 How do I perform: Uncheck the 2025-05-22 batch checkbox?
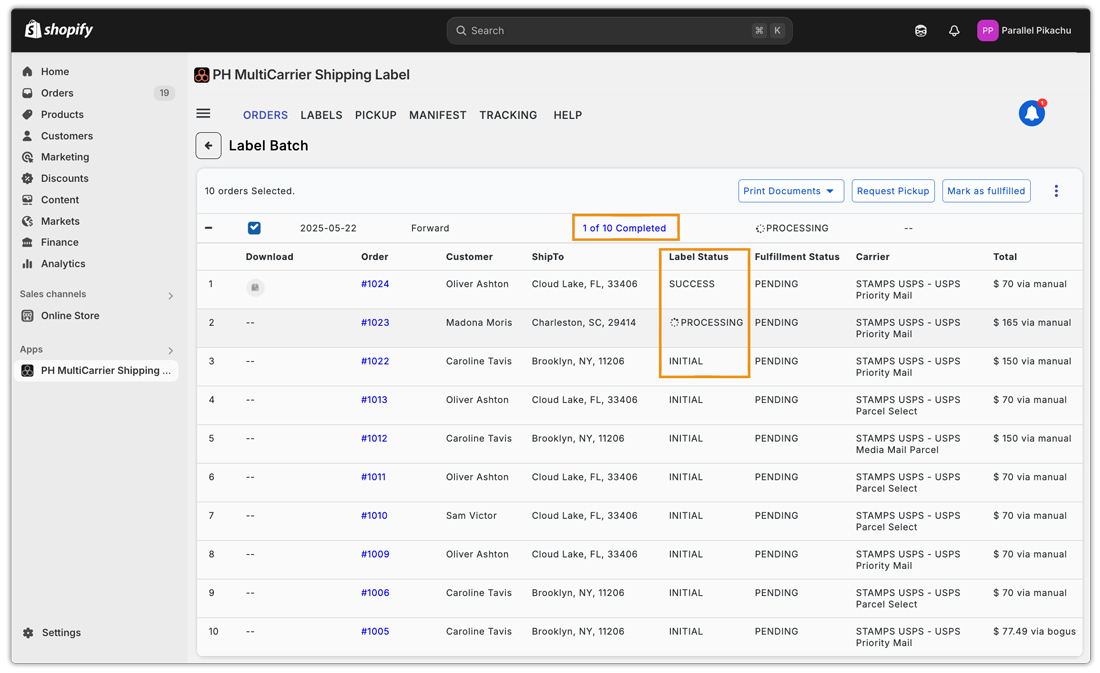(254, 228)
